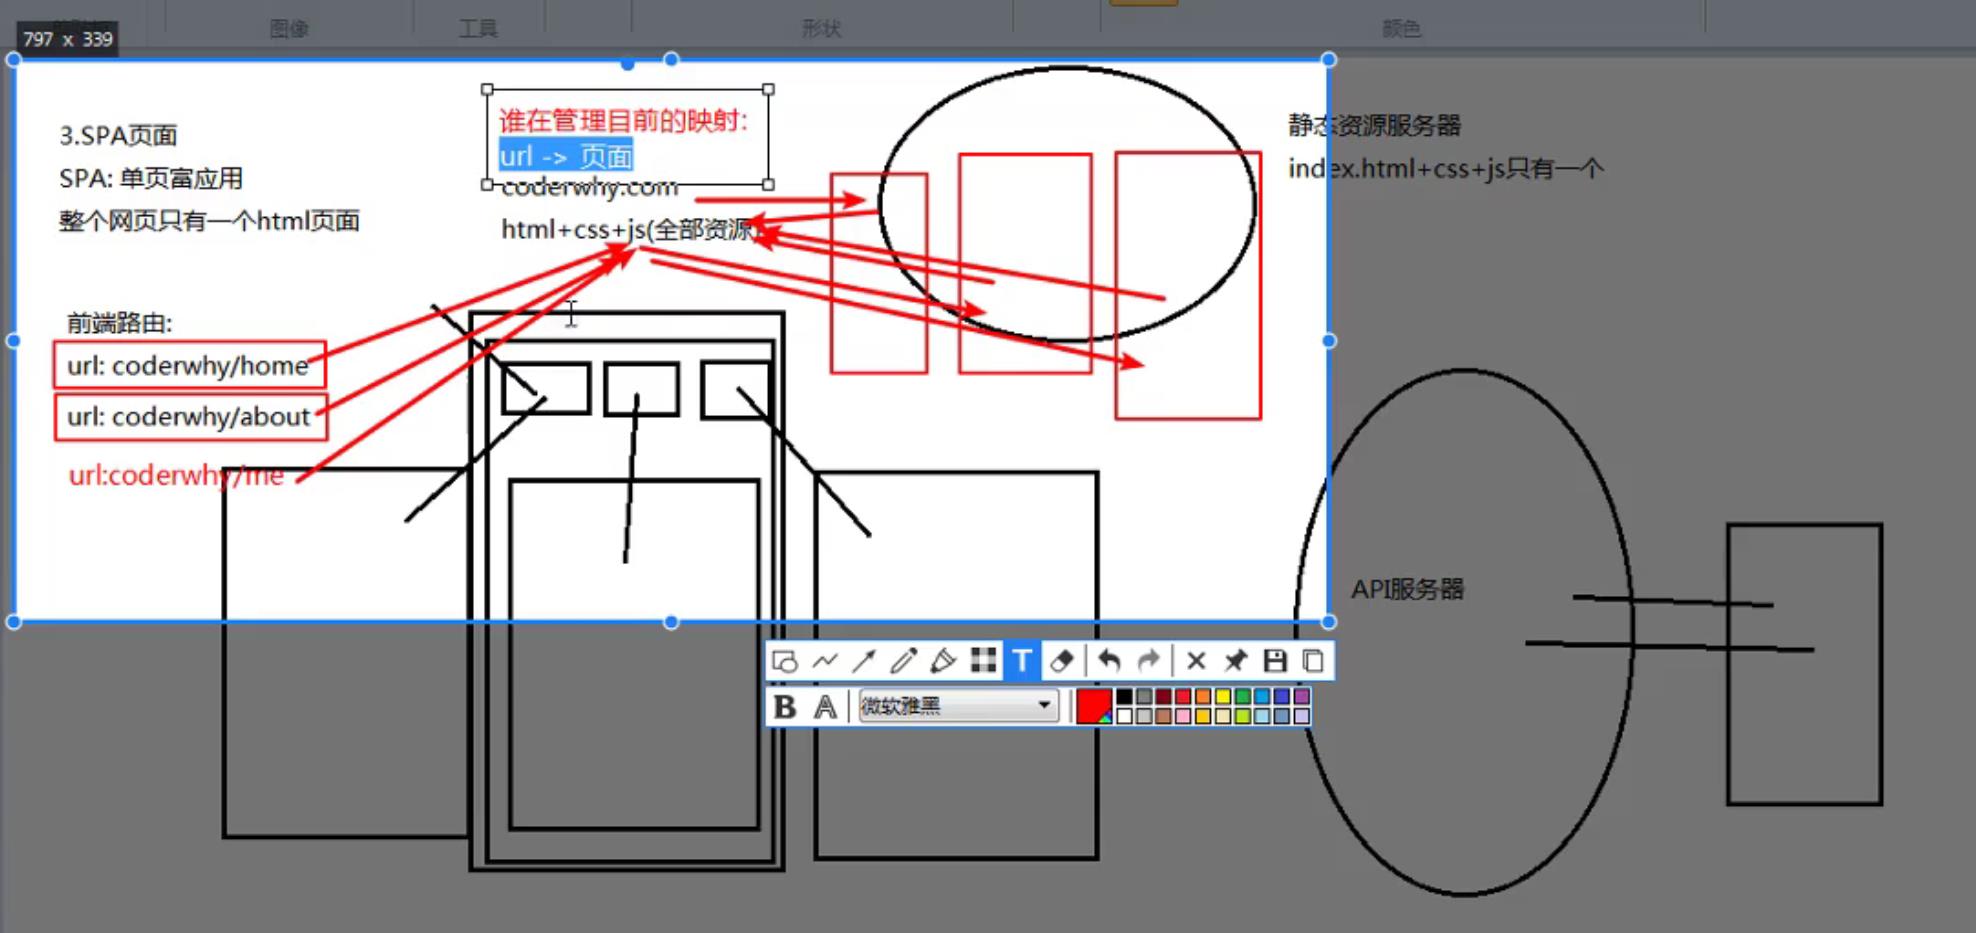Click the red text '谁在管理目前的映射:'
The image size is (1976, 933).
(x=623, y=121)
